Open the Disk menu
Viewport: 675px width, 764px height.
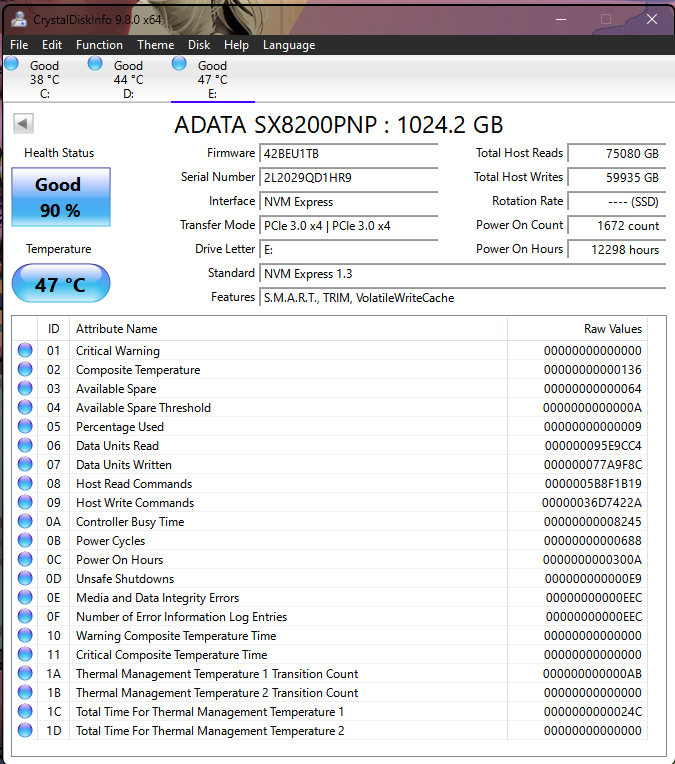coord(199,45)
